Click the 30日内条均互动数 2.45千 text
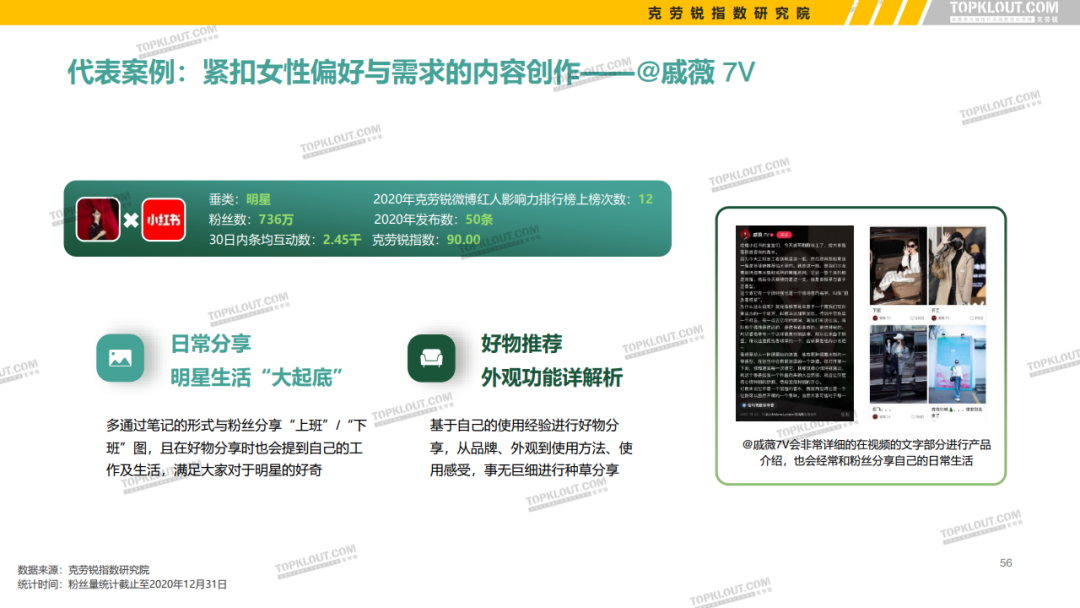Viewport: 1080px width, 608px height. (x=285, y=240)
